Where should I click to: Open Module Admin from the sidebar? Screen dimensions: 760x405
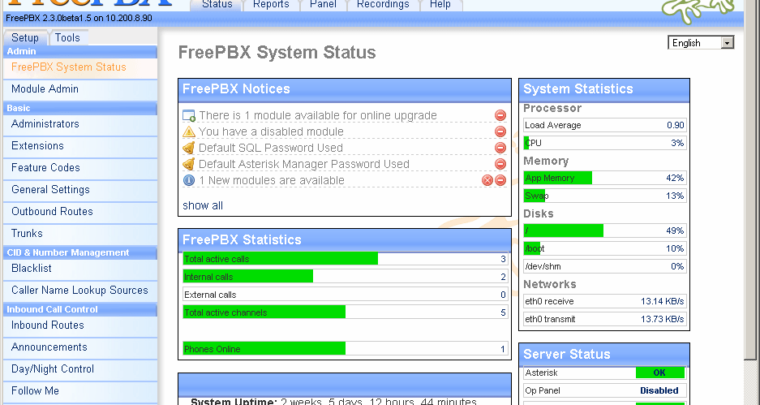(x=45, y=89)
